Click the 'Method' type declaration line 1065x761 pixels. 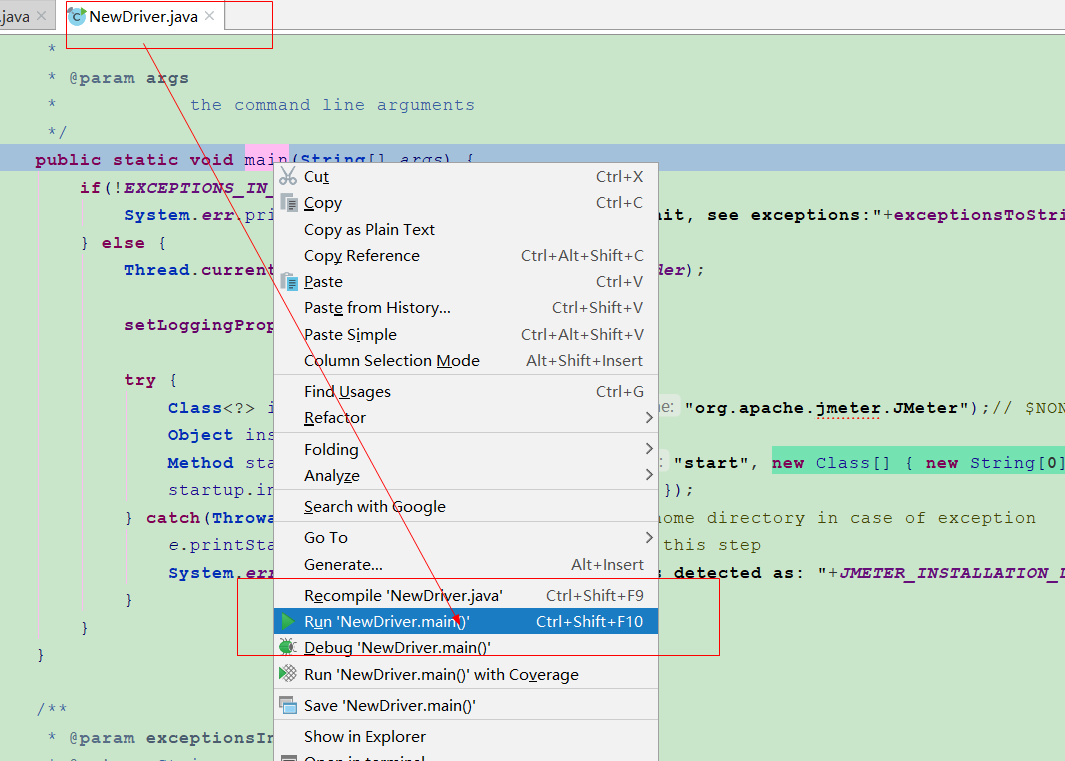(221, 463)
